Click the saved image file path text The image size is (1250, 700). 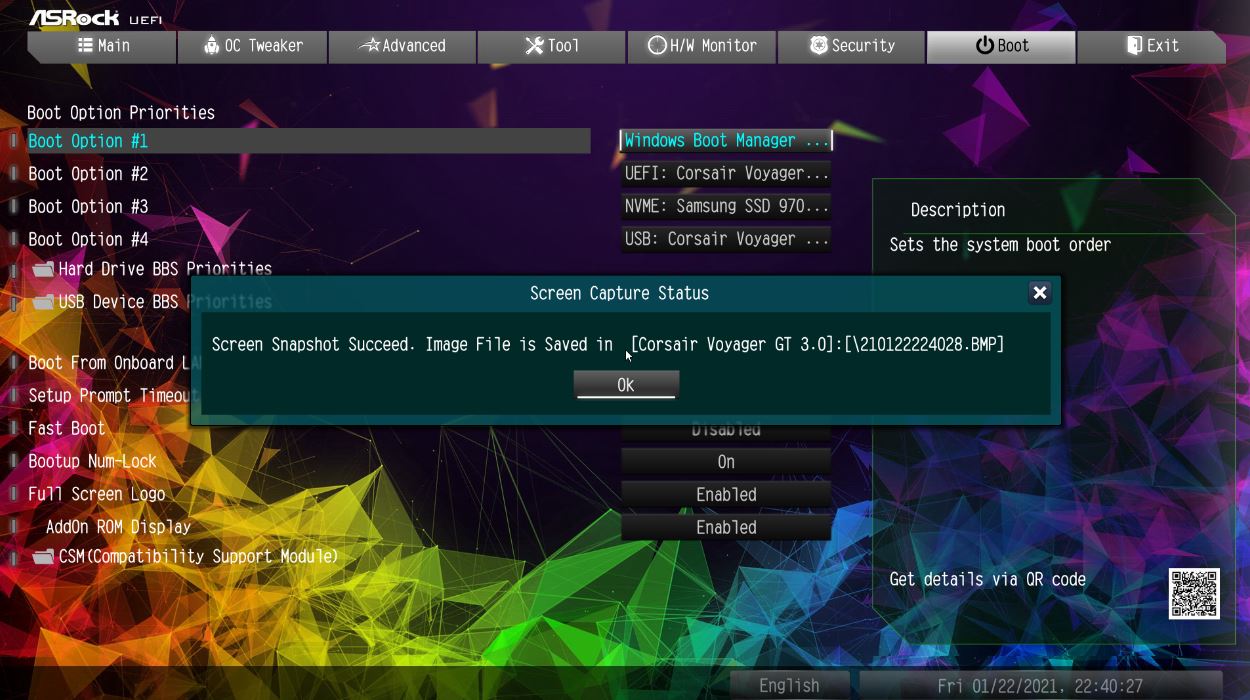pos(817,345)
